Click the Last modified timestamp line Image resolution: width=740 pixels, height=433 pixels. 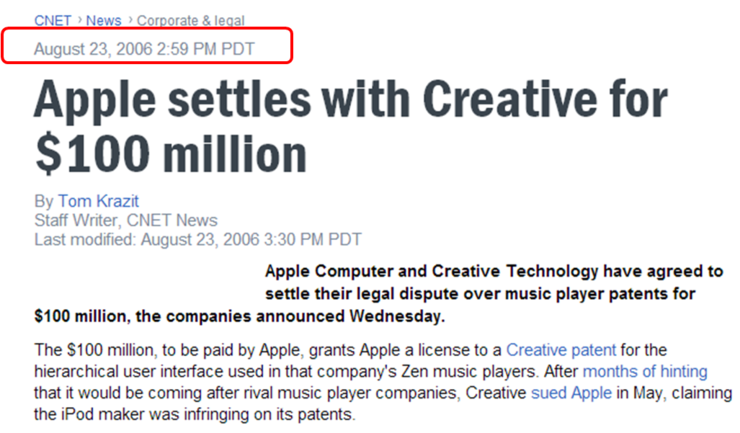coord(198,240)
